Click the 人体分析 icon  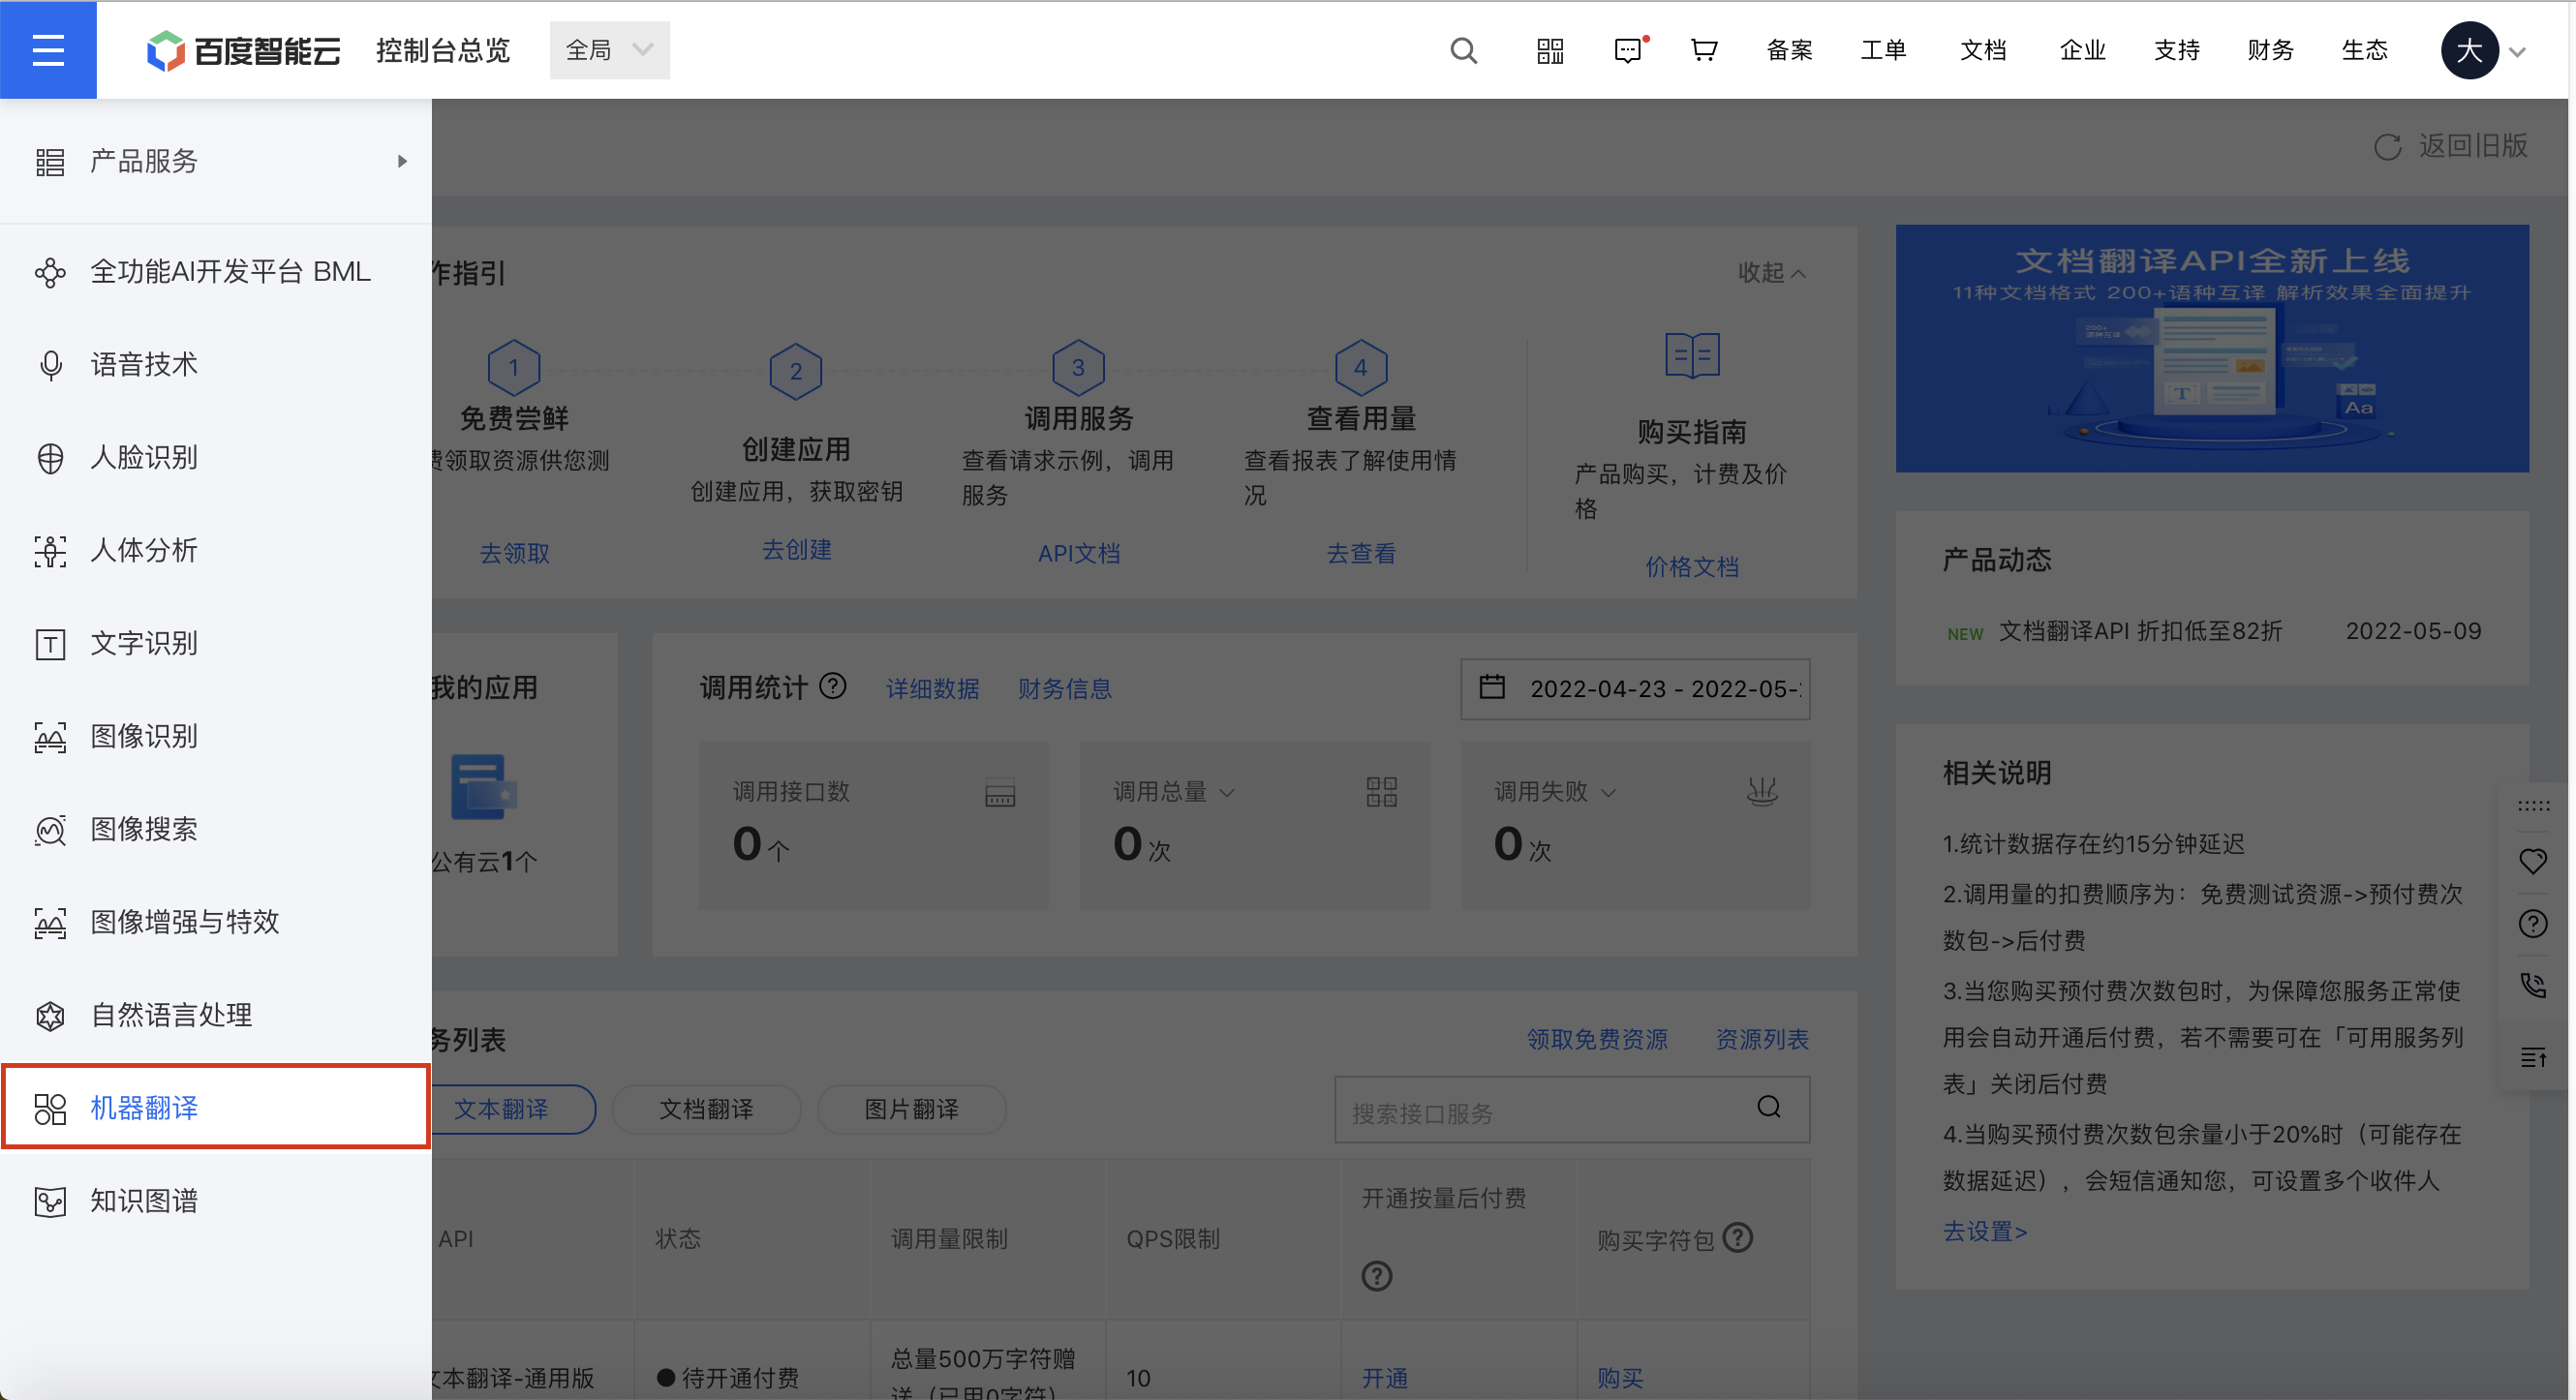tap(50, 551)
